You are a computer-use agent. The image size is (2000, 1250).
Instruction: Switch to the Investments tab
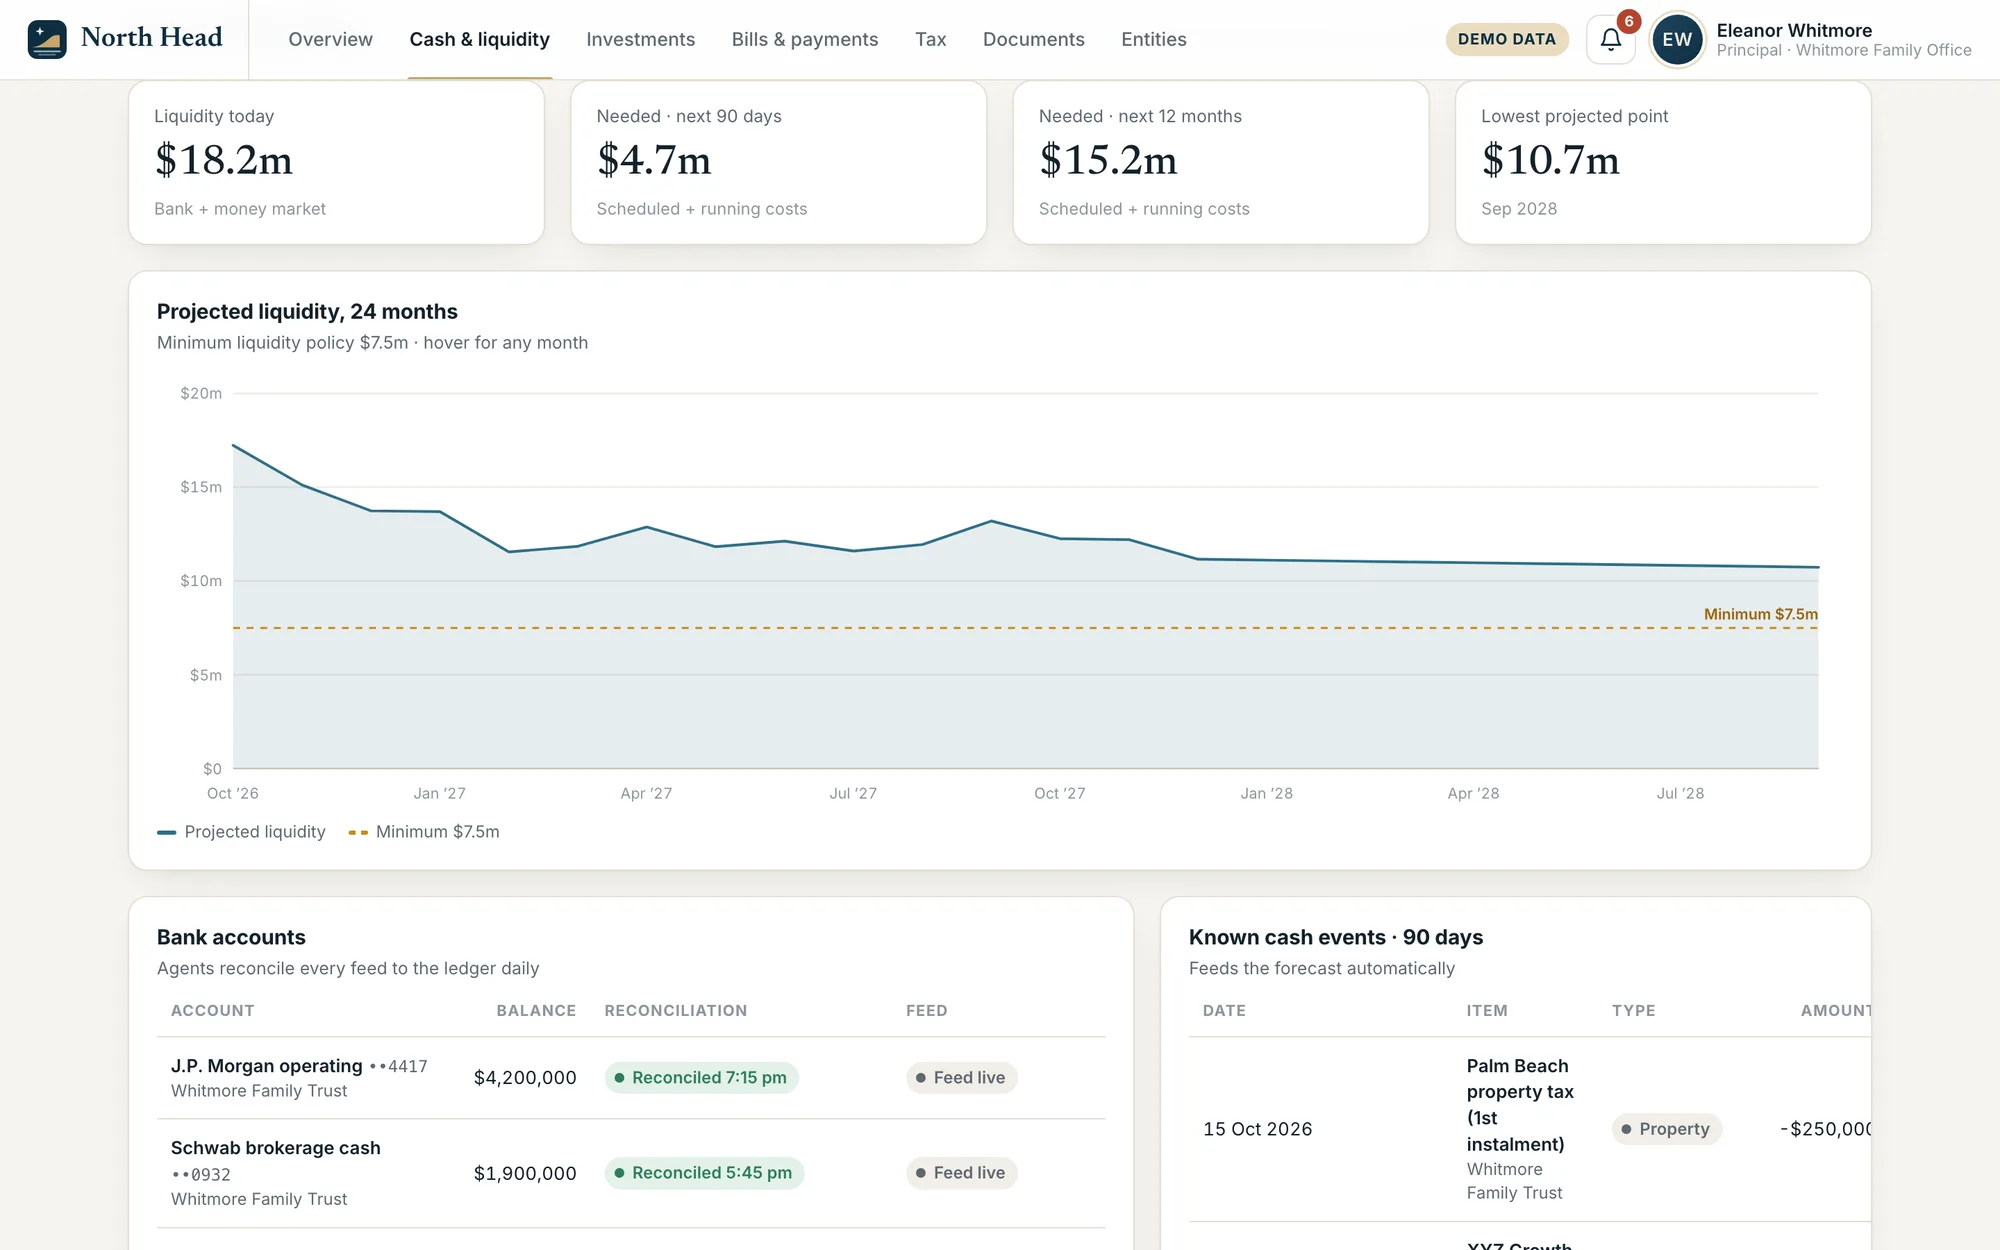pos(640,39)
